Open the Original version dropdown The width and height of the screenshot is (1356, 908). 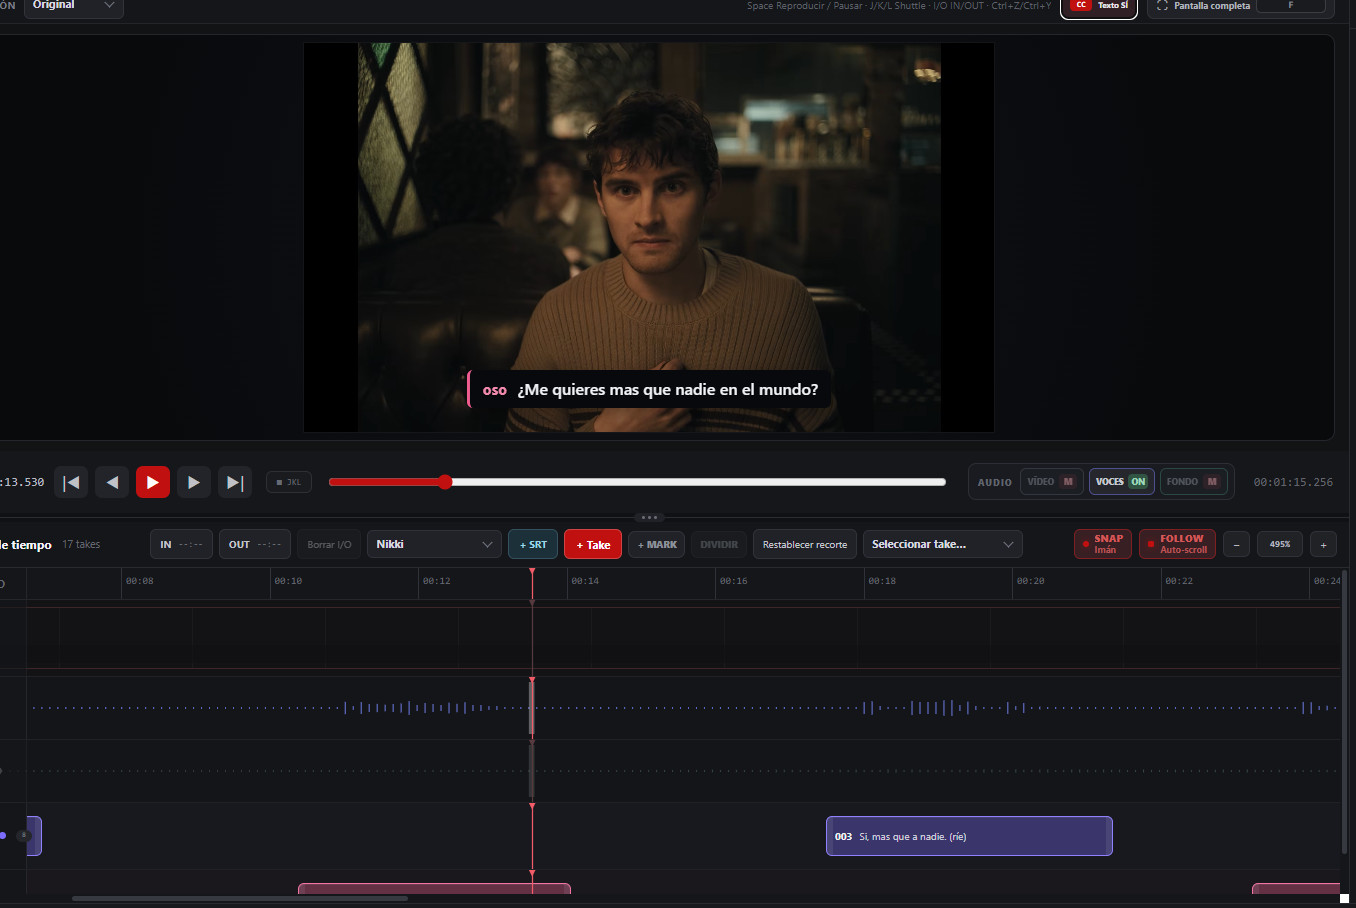point(73,7)
